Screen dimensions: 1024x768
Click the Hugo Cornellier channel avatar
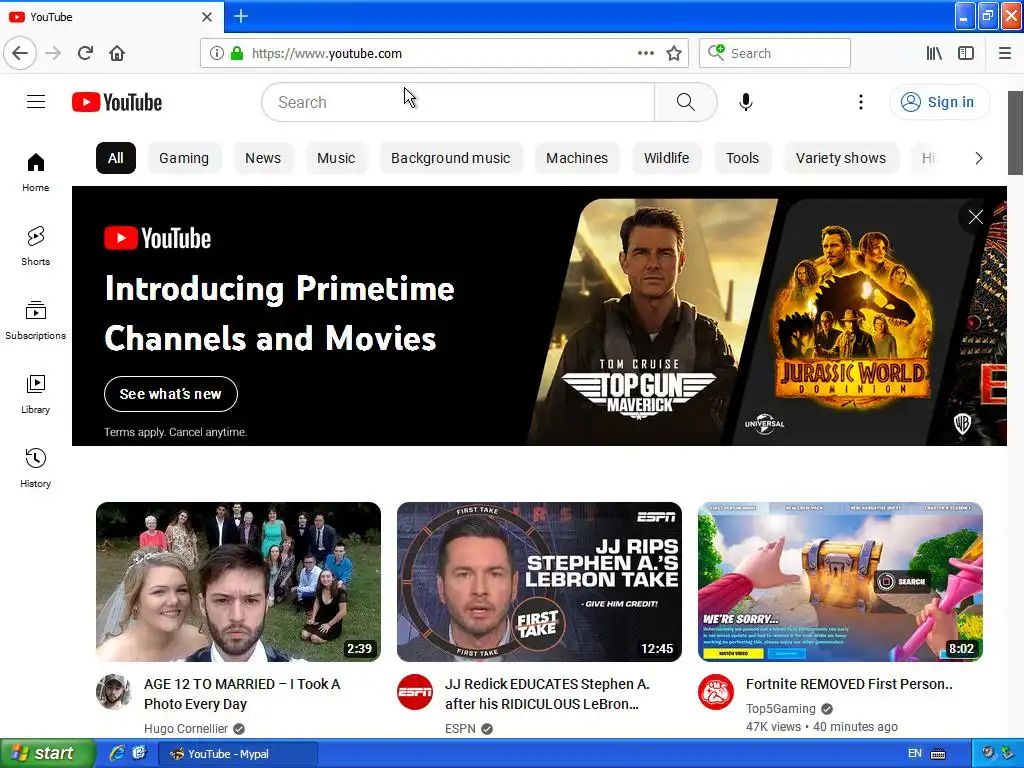[x=114, y=692]
